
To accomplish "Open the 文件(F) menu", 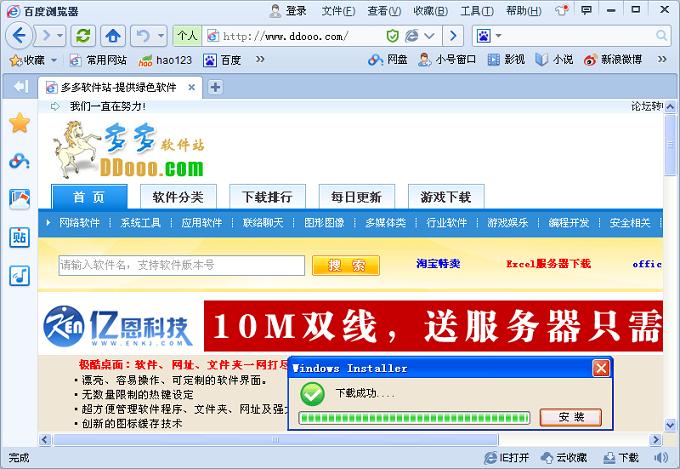I will point(338,11).
